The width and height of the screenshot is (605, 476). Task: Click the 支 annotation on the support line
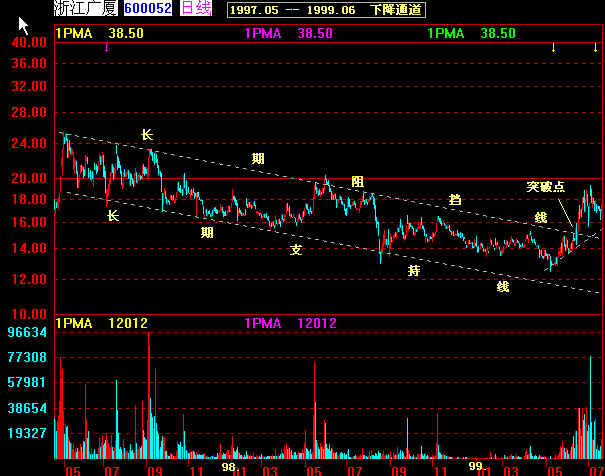click(x=296, y=250)
